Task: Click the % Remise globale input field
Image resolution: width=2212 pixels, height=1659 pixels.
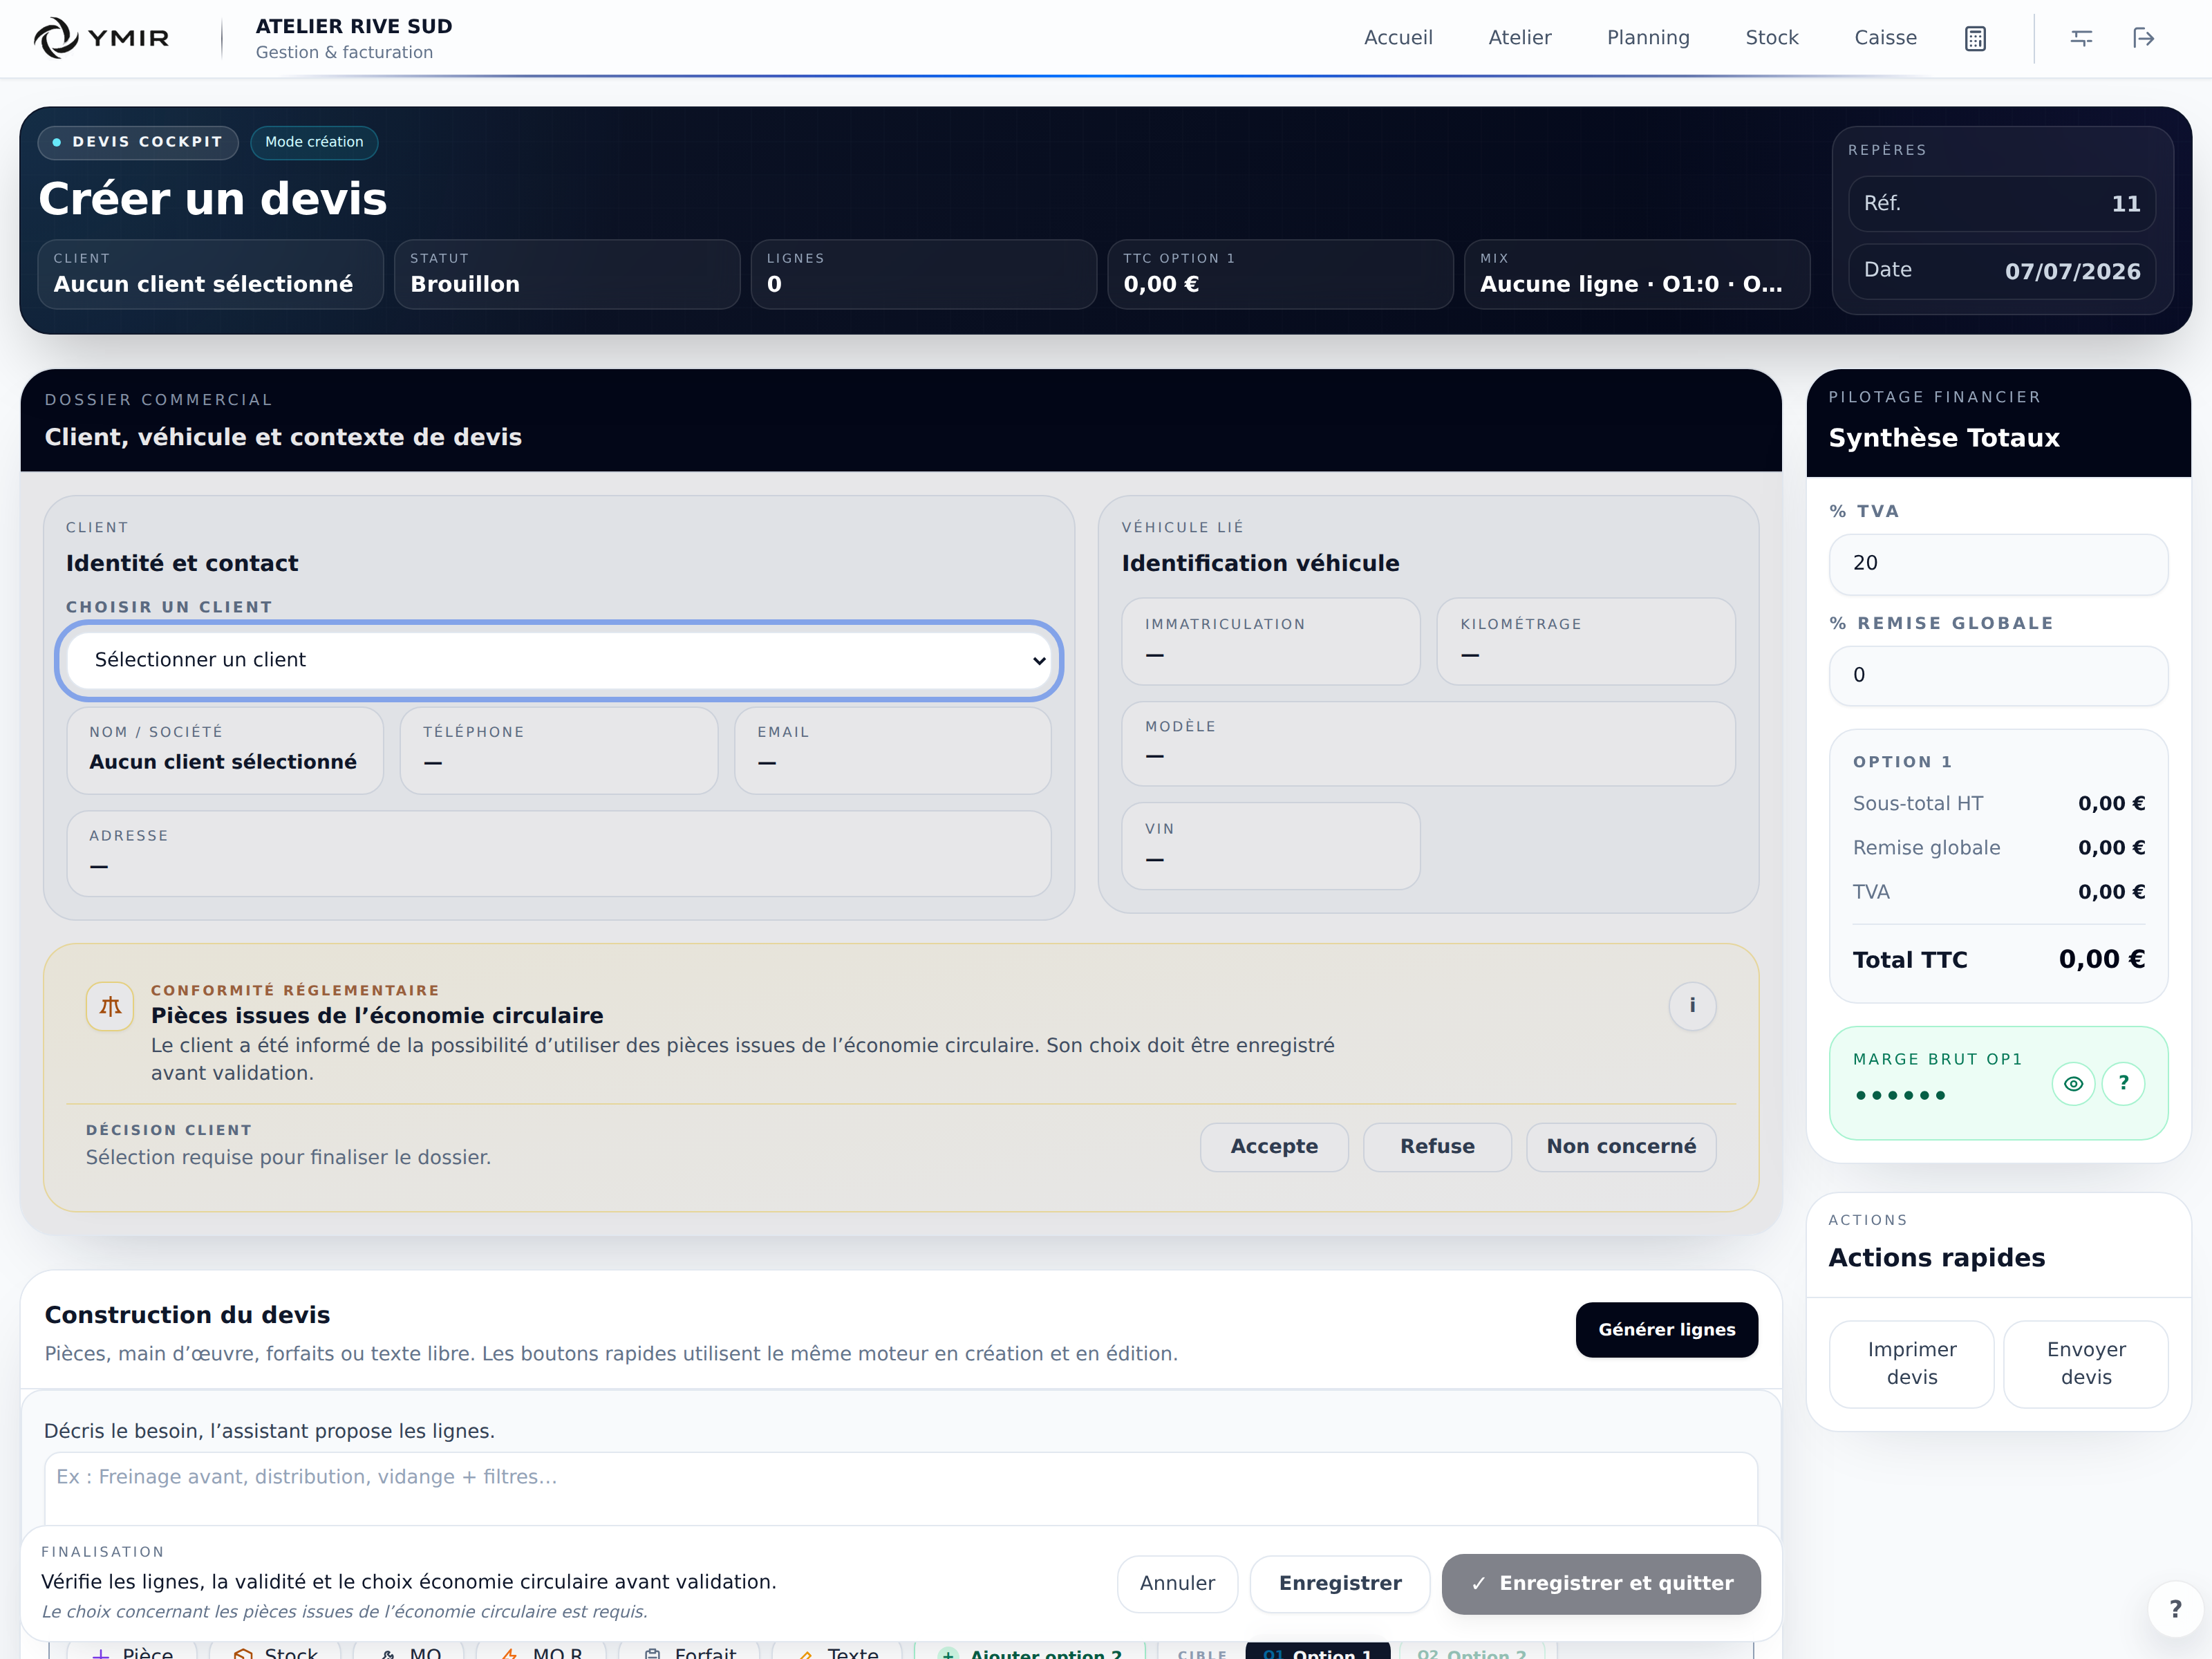Action: (x=1998, y=675)
